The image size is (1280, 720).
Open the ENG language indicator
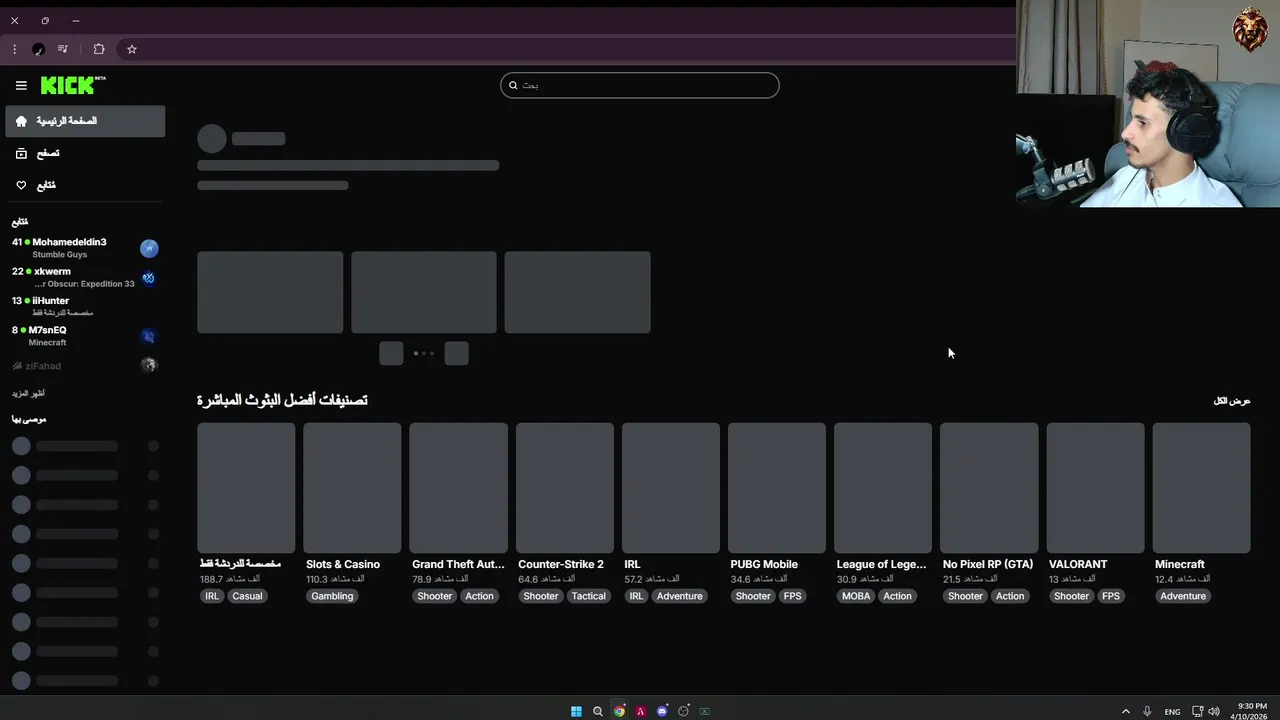click(1172, 712)
